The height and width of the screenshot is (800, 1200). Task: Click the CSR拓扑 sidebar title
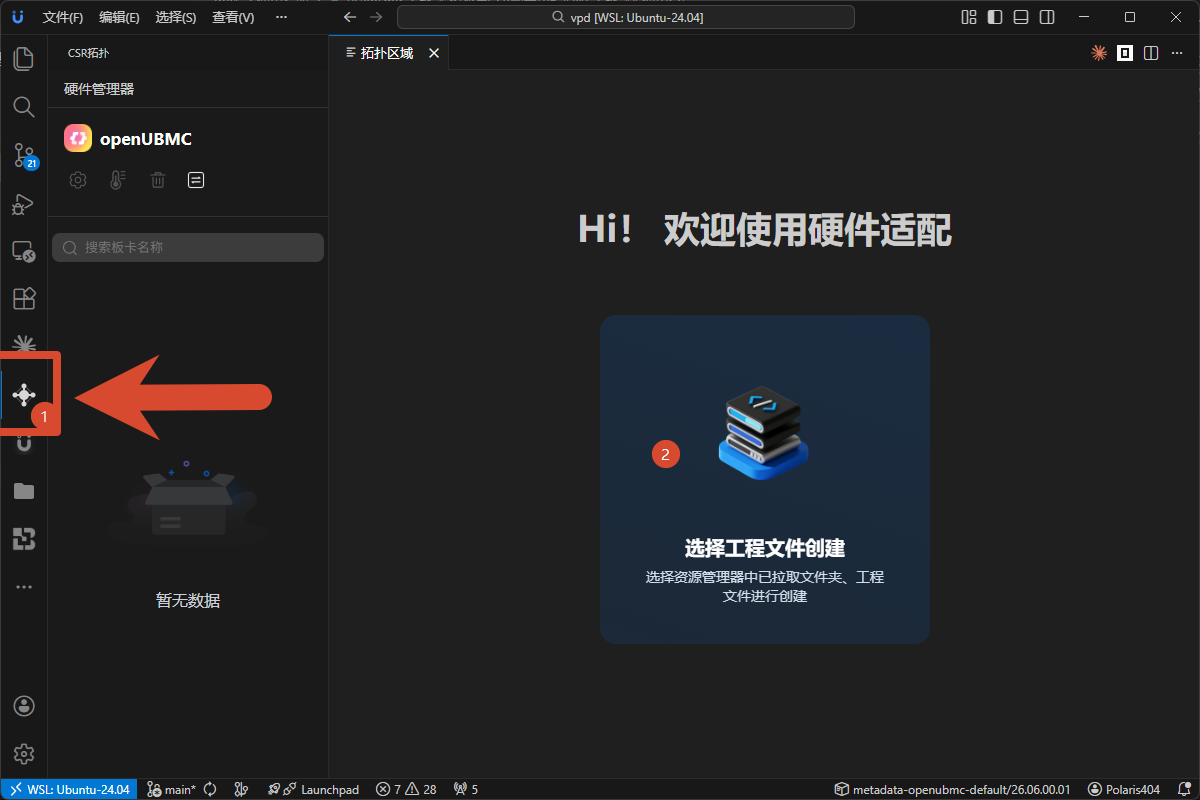pyautogui.click(x=88, y=53)
